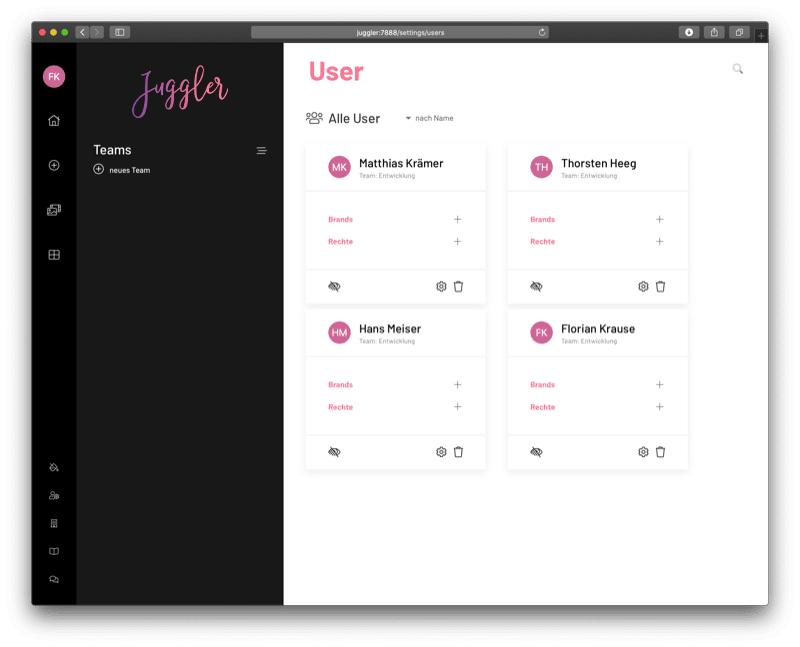
Task: Toggle visibility eye for Thorsten Heeg
Action: tap(536, 286)
